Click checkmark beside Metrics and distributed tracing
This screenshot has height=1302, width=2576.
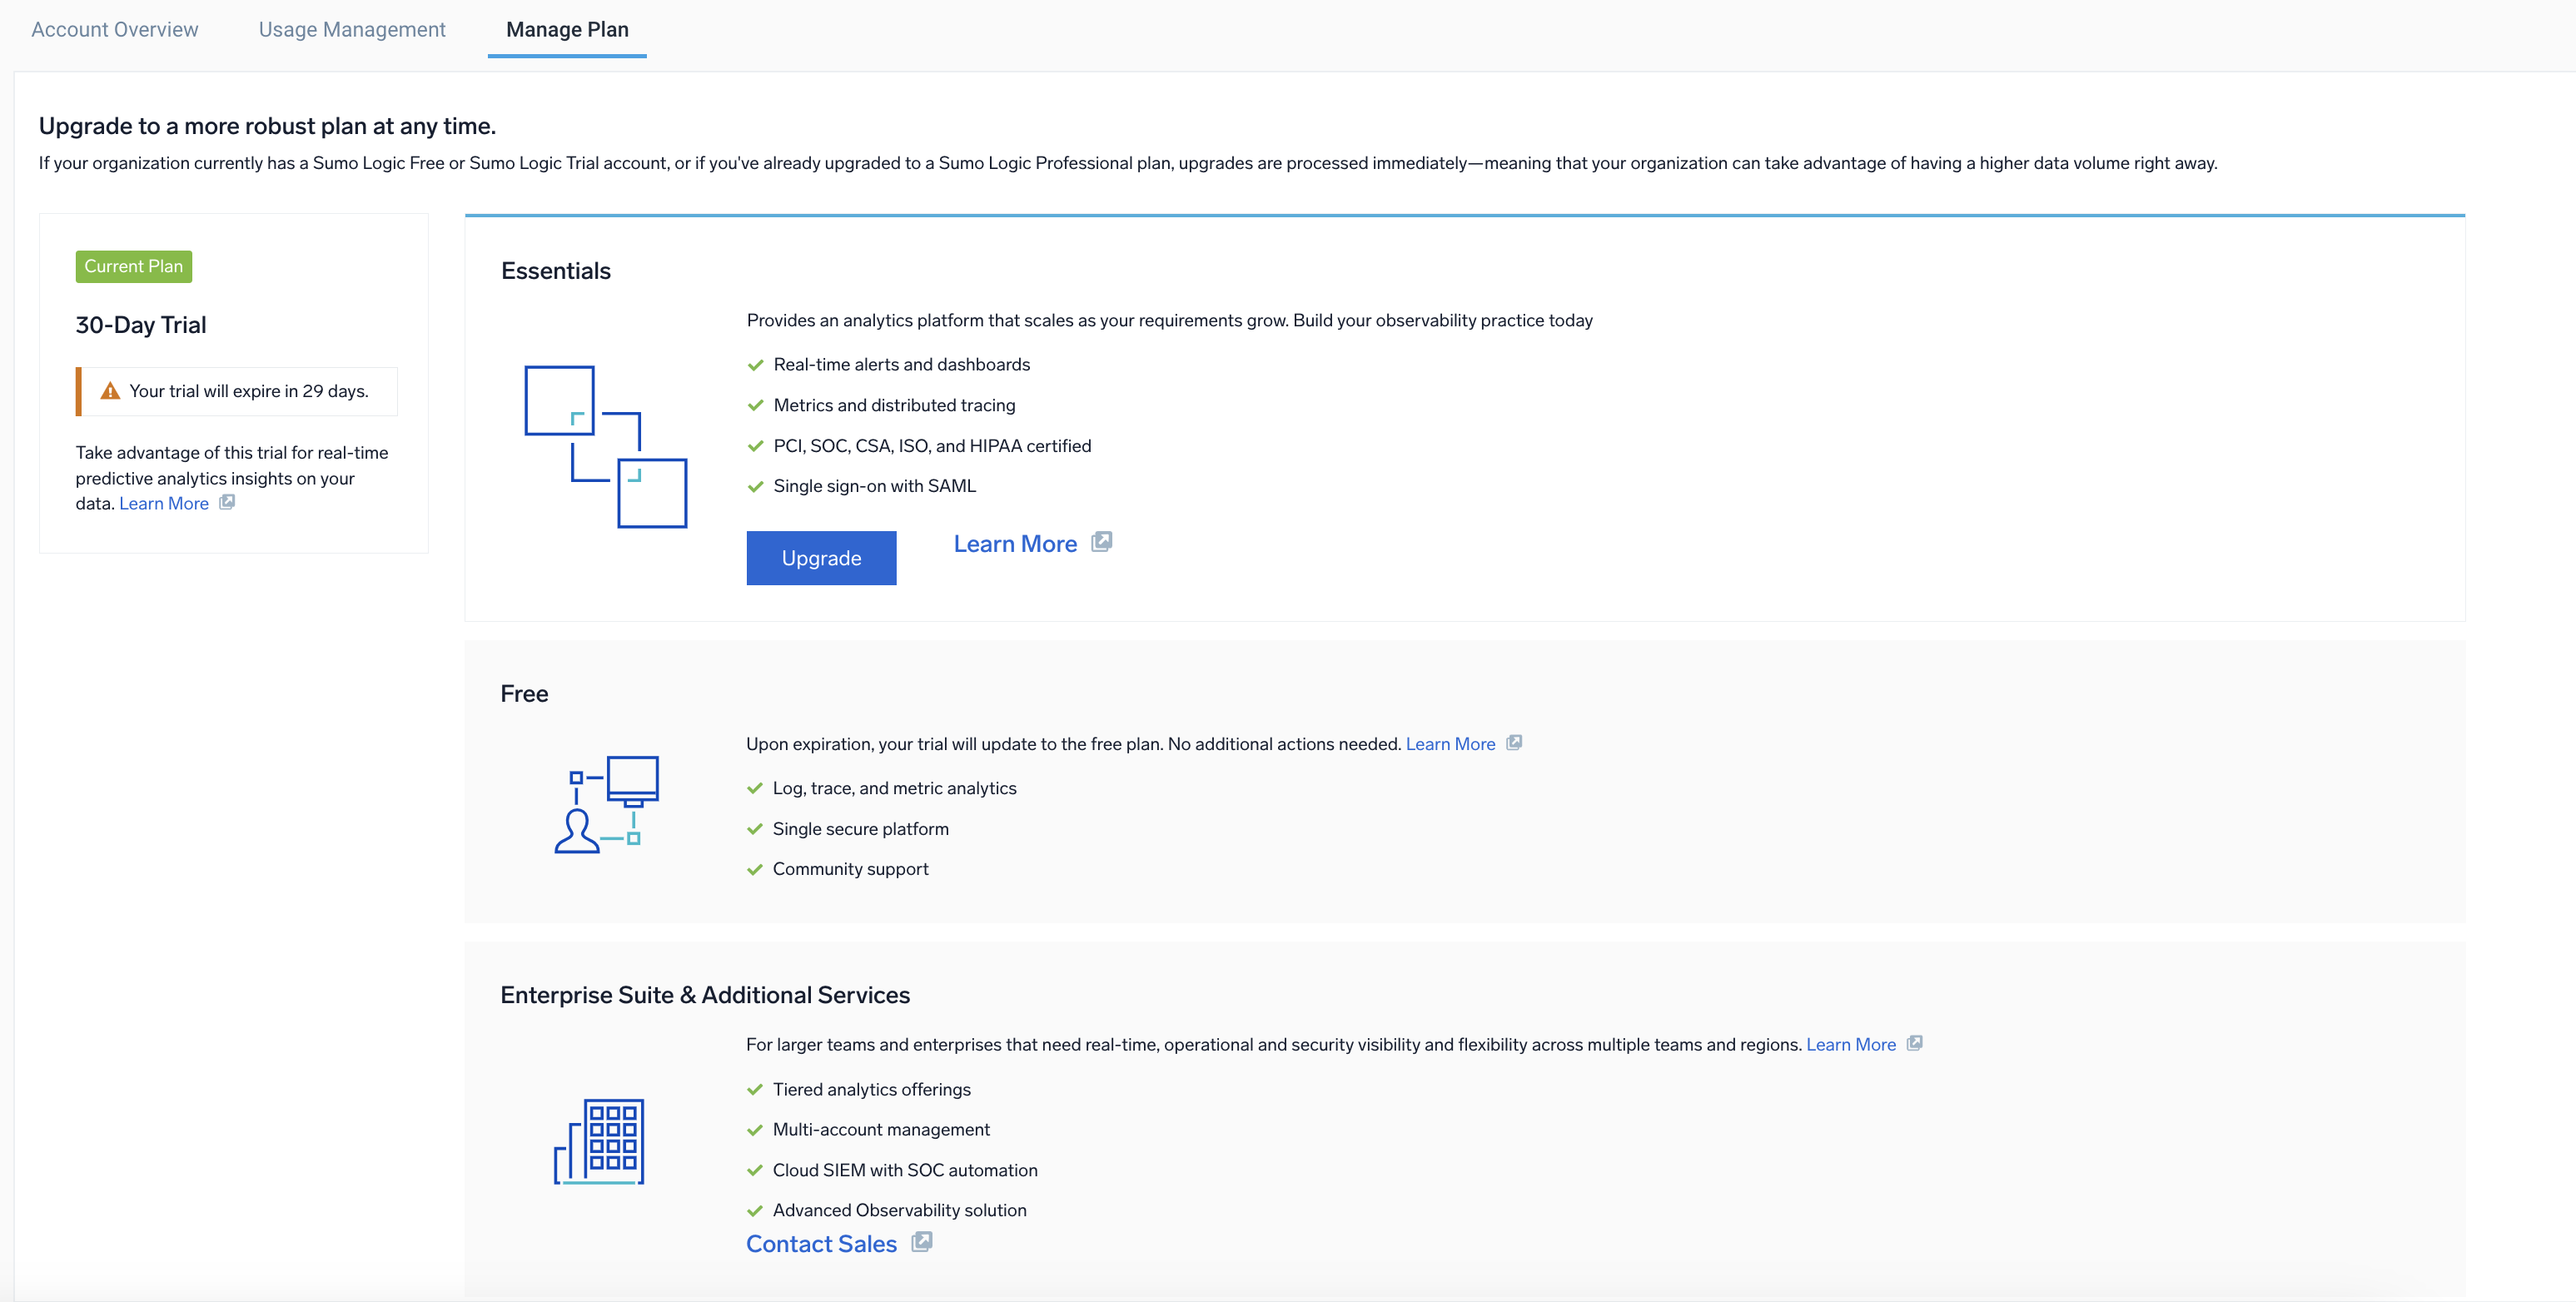756,406
